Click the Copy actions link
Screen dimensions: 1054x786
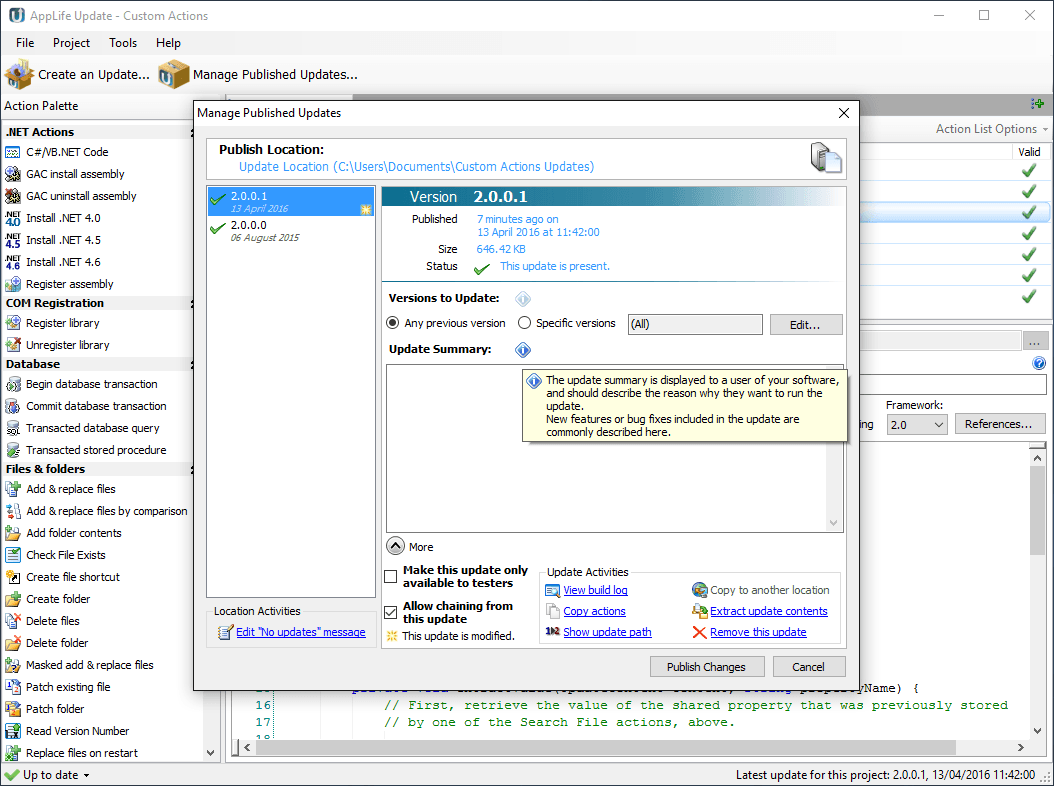click(594, 611)
